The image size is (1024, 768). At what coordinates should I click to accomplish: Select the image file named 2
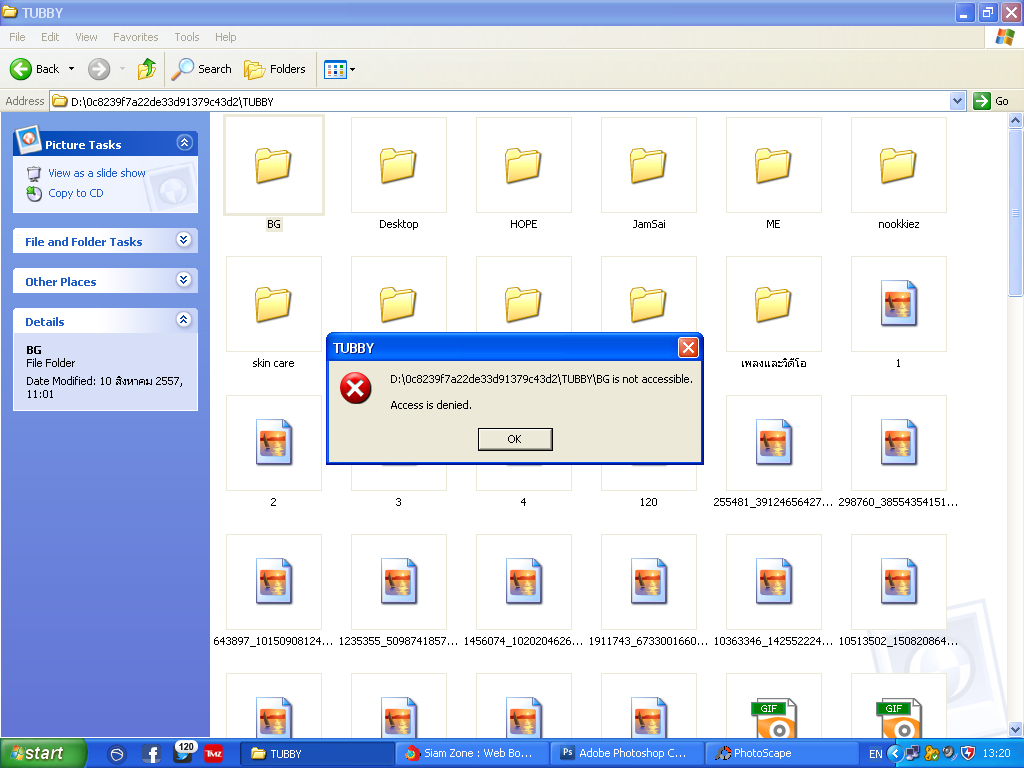(x=274, y=451)
